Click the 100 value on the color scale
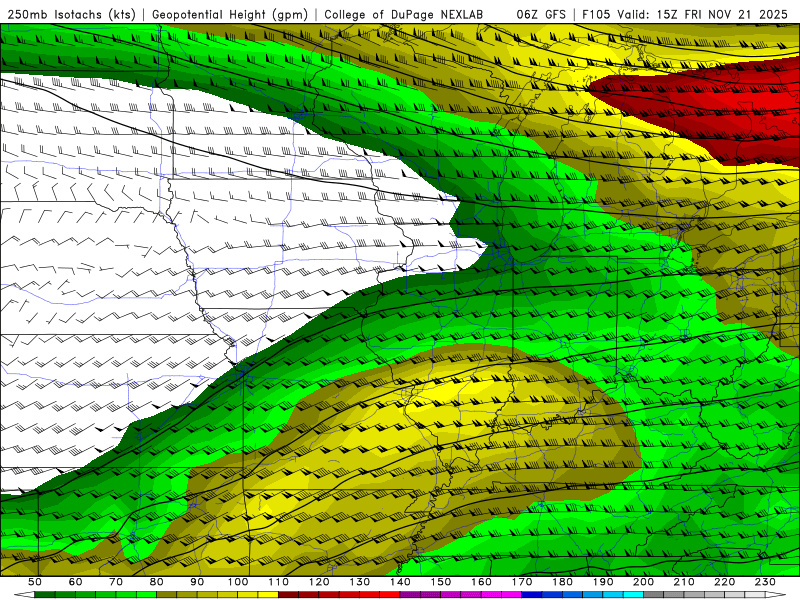 tap(238, 582)
